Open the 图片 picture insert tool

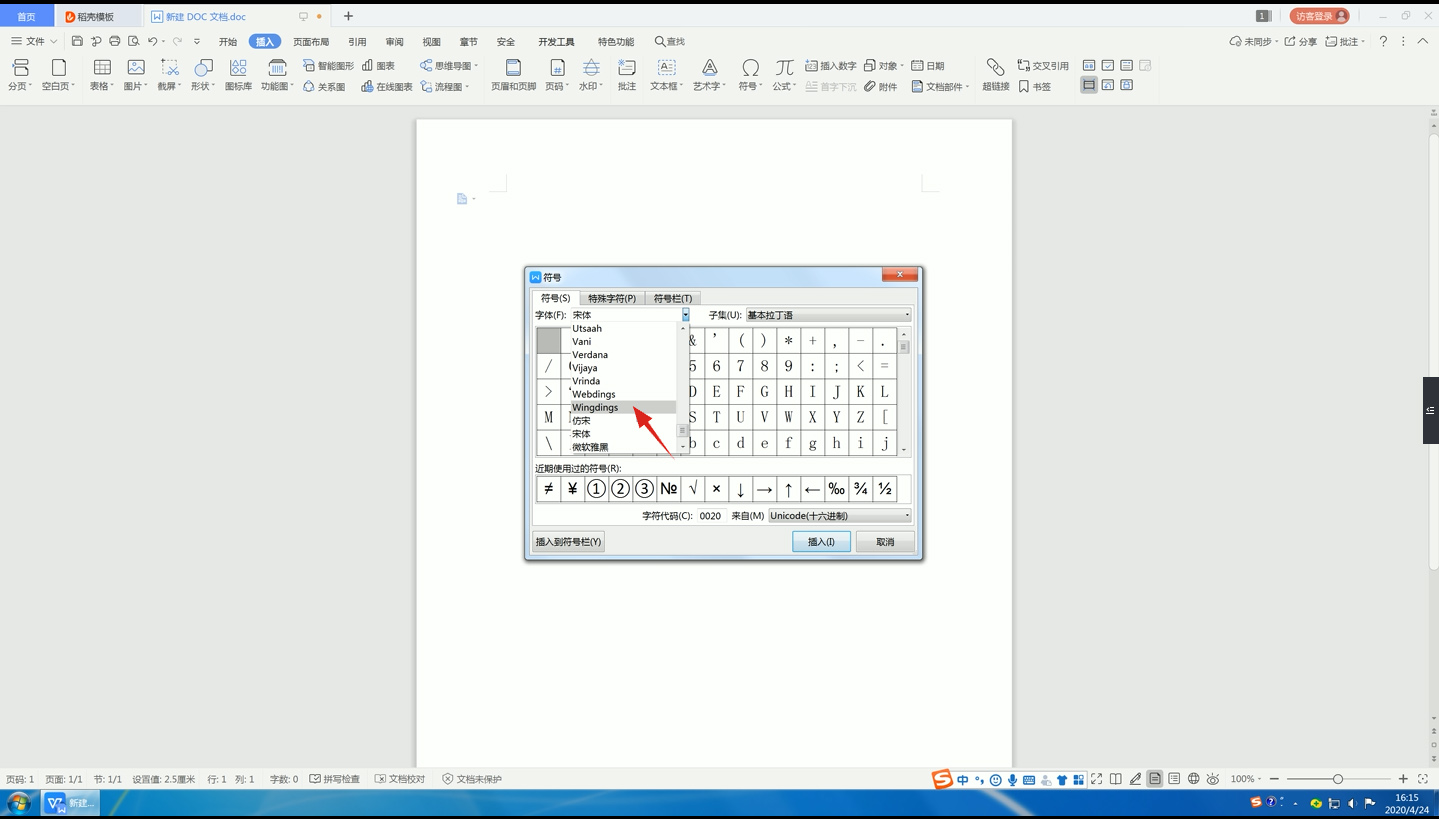click(x=135, y=75)
